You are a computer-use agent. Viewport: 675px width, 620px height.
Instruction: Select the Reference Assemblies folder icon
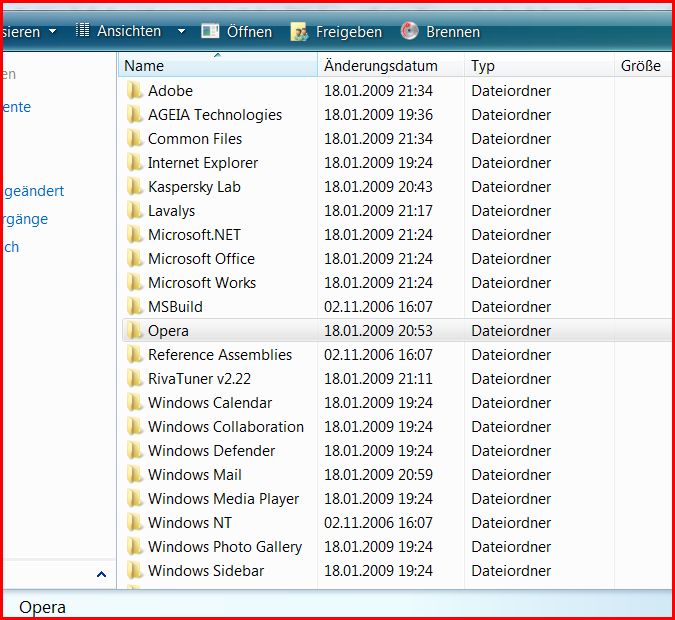135,355
